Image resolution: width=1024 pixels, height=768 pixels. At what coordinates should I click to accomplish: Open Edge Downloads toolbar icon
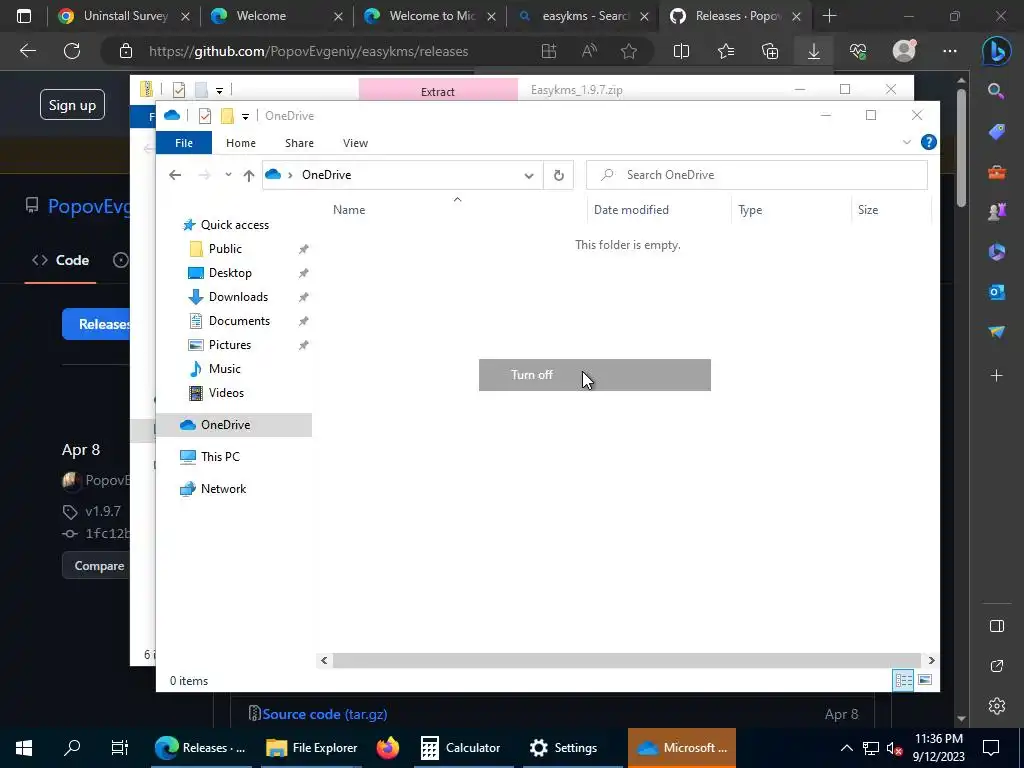tap(814, 51)
